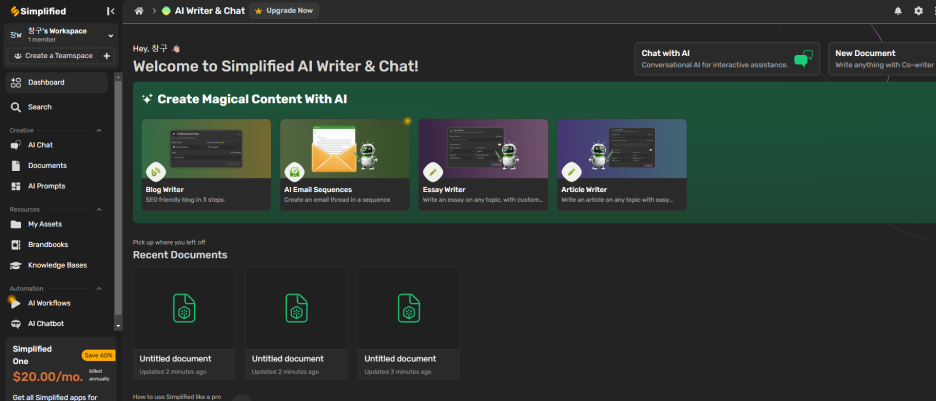Open Essay Writer template card

483,165
